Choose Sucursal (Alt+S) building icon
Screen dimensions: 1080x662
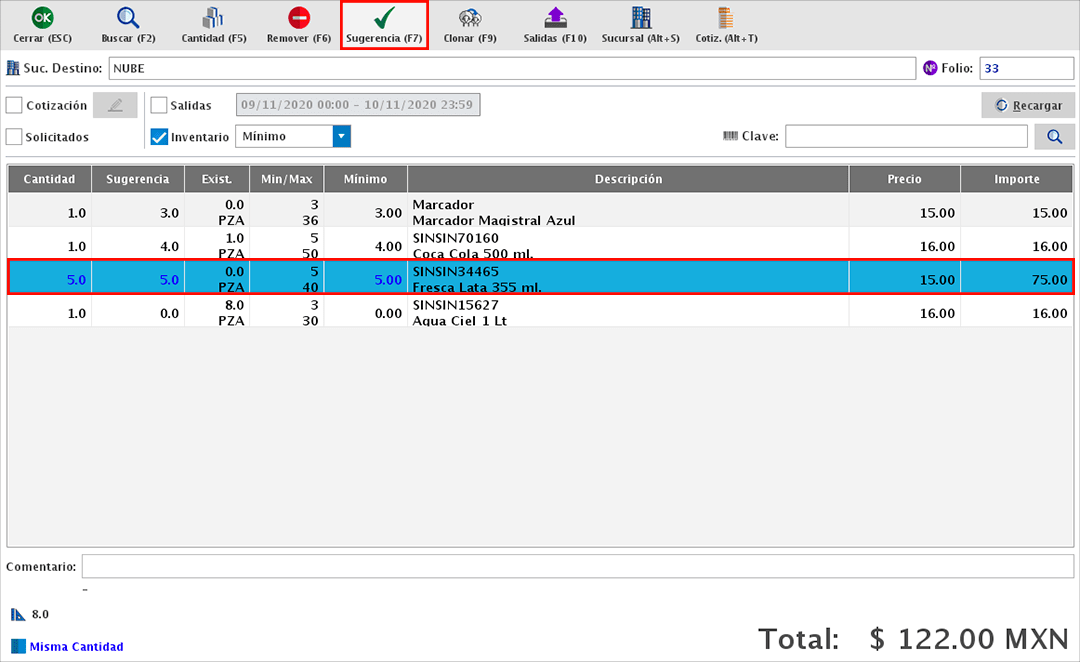640,25
